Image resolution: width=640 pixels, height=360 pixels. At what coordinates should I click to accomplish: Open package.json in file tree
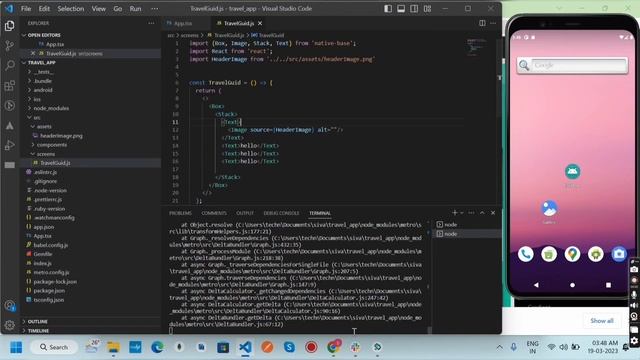pyautogui.click(x=49, y=291)
